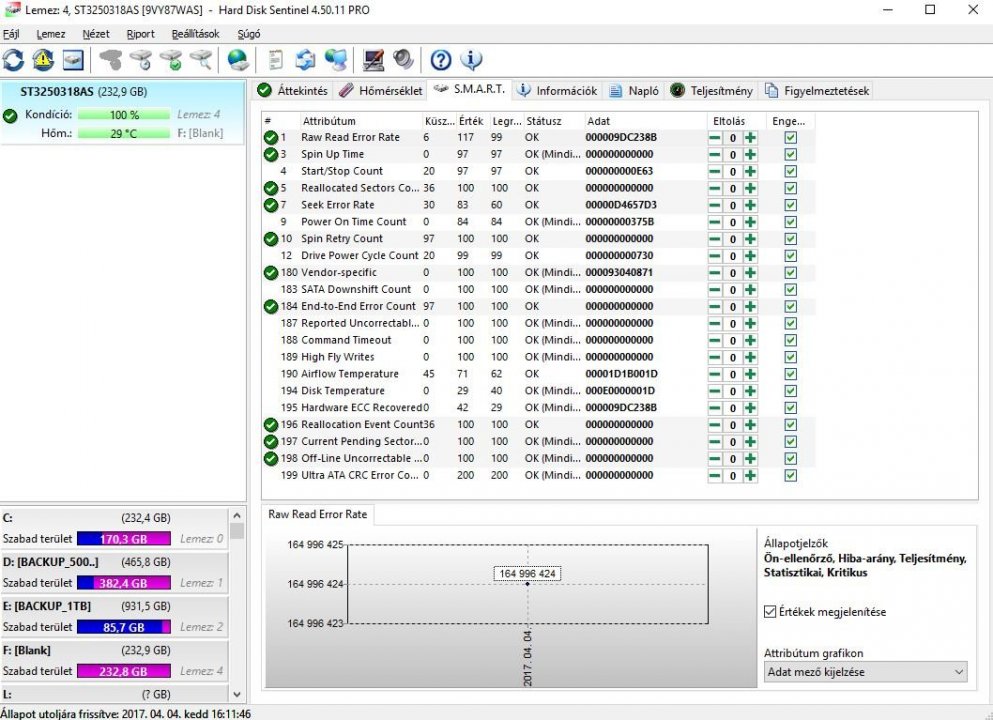The height and width of the screenshot is (720, 993).
Task: Click green check icon next to Kondíció
Action: pos(9,116)
